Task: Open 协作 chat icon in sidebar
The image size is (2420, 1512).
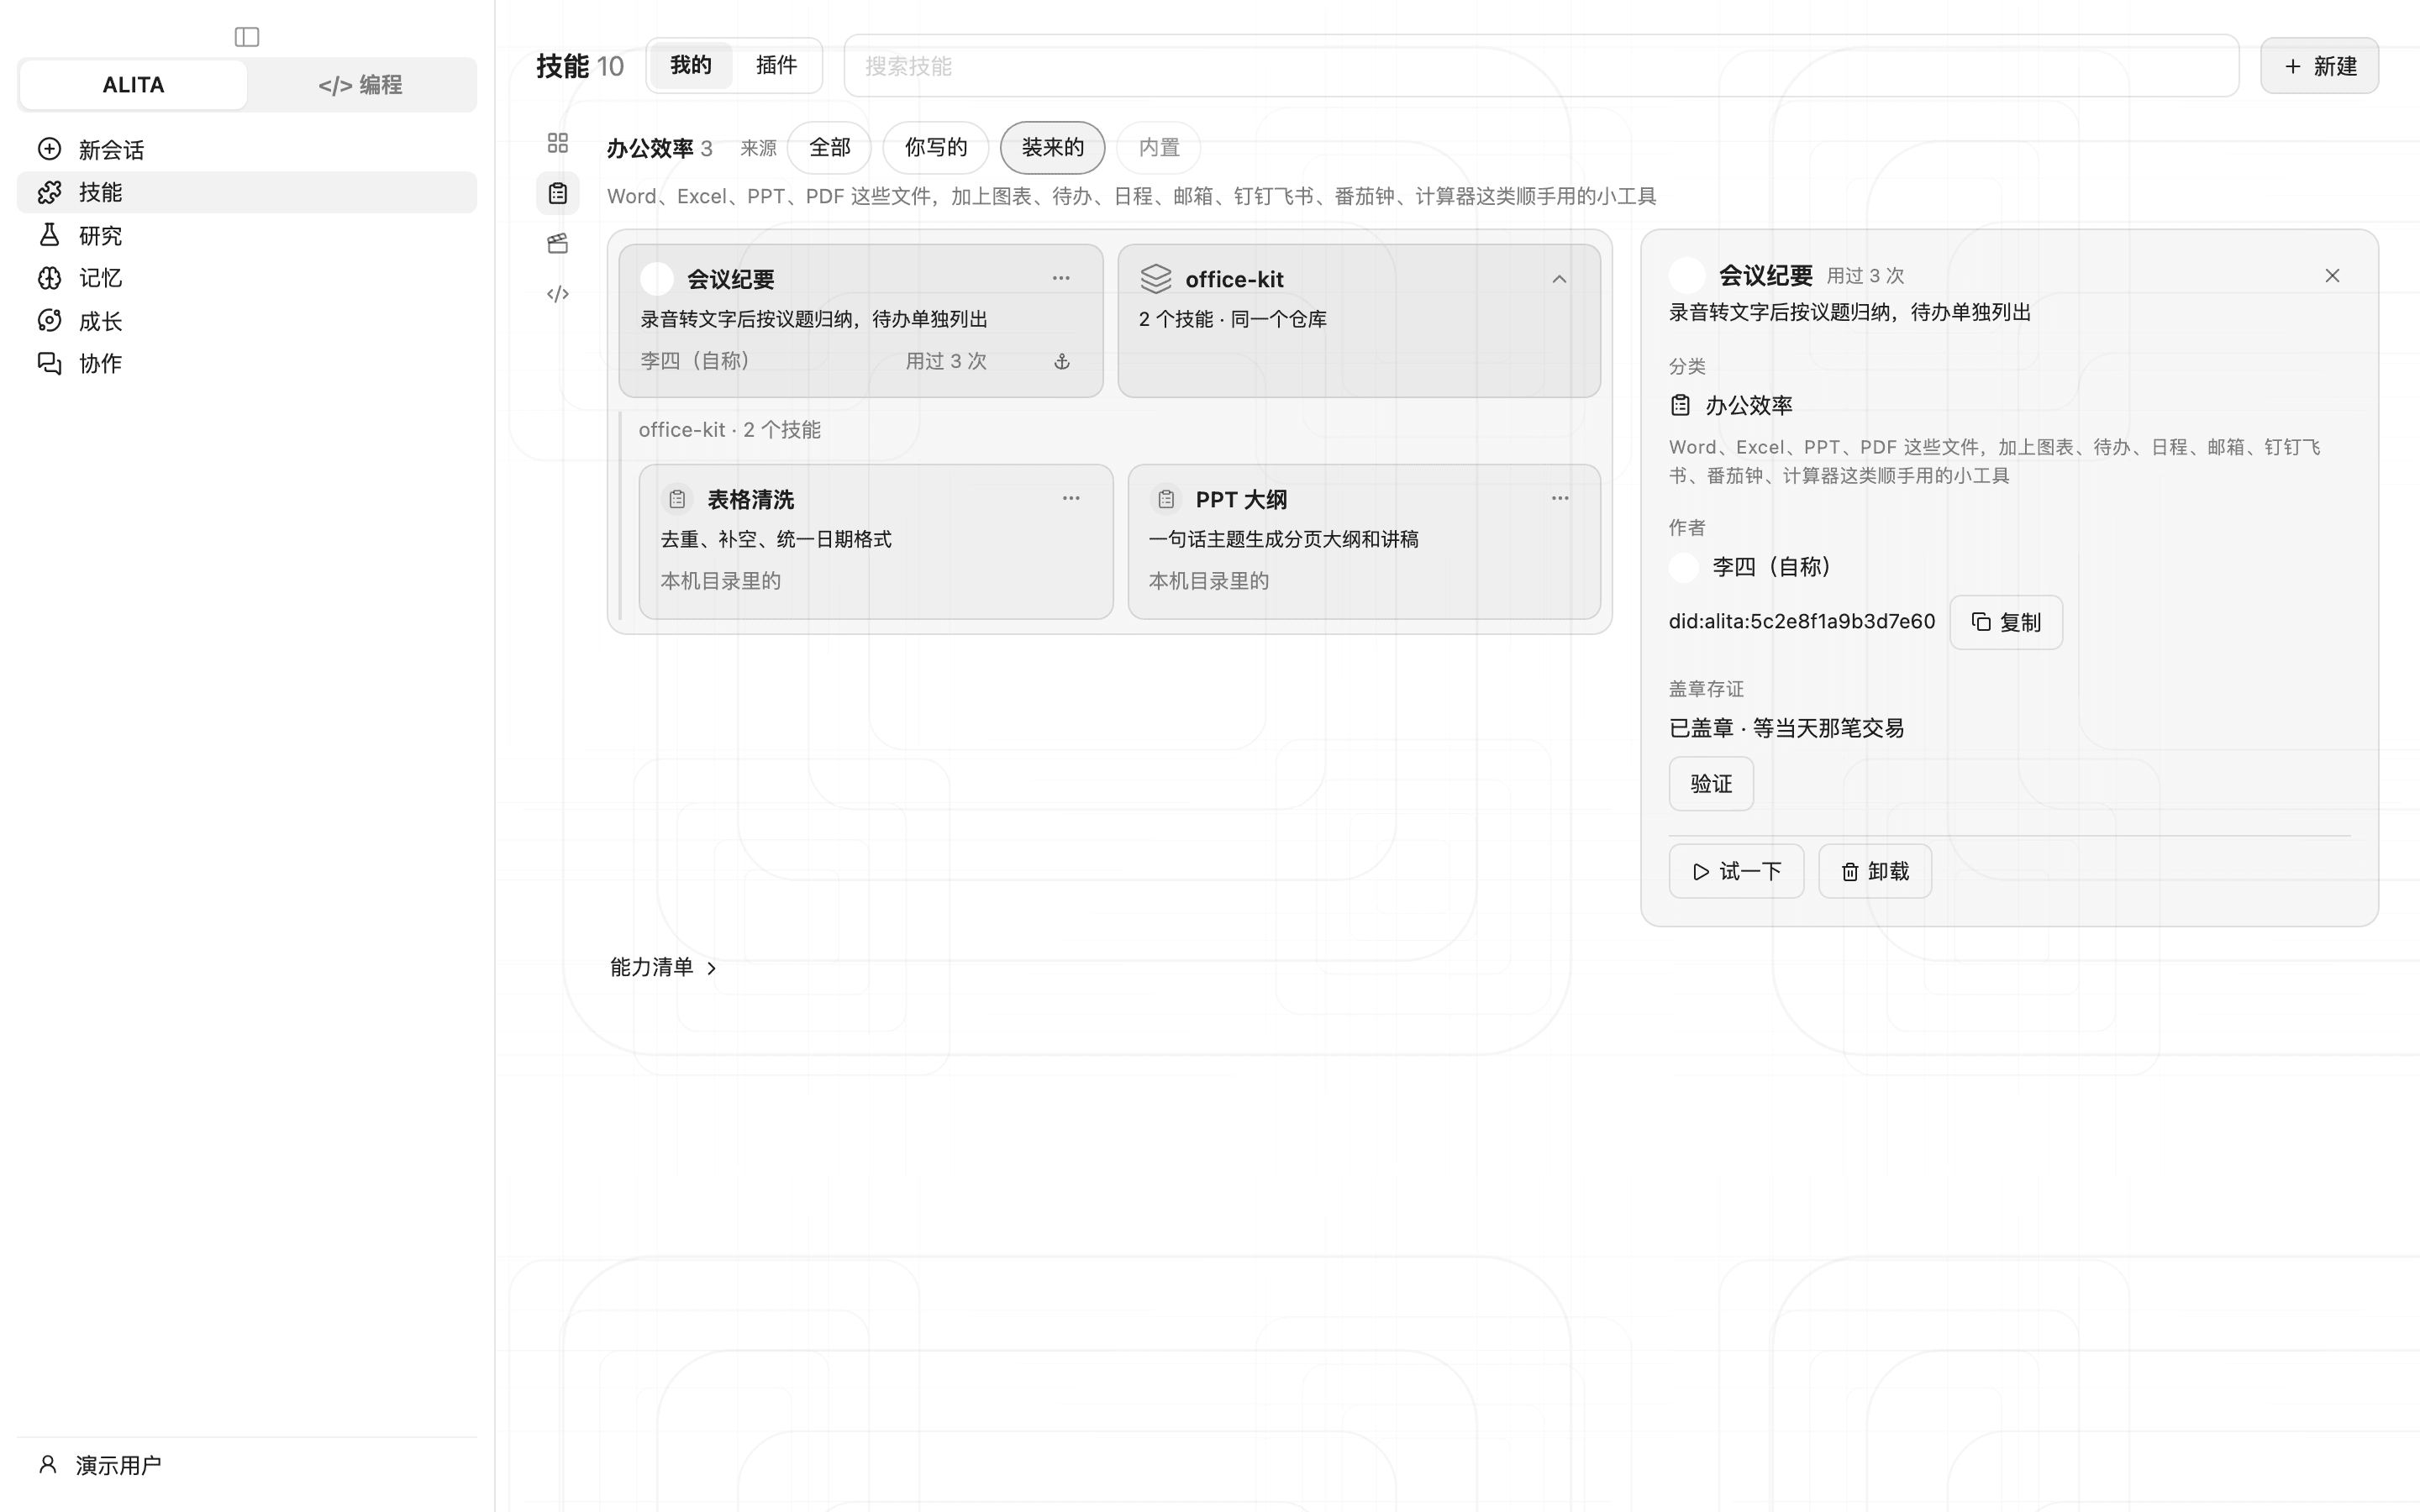Action: [49, 363]
